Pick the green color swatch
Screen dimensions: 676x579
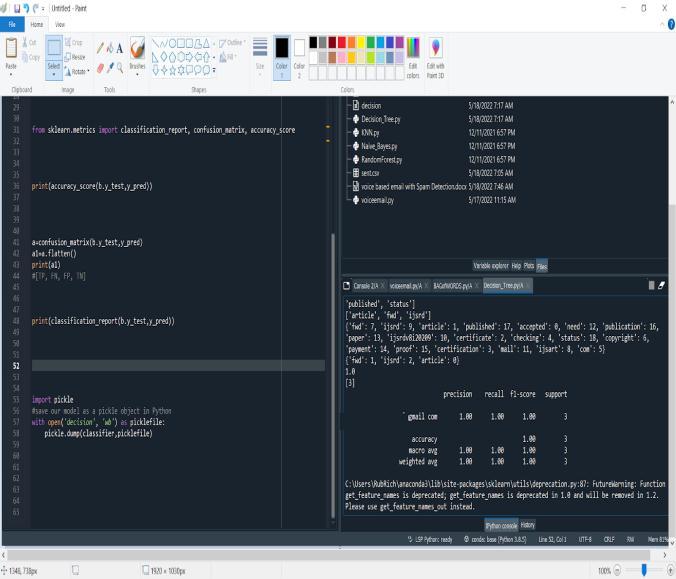[370, 42]
